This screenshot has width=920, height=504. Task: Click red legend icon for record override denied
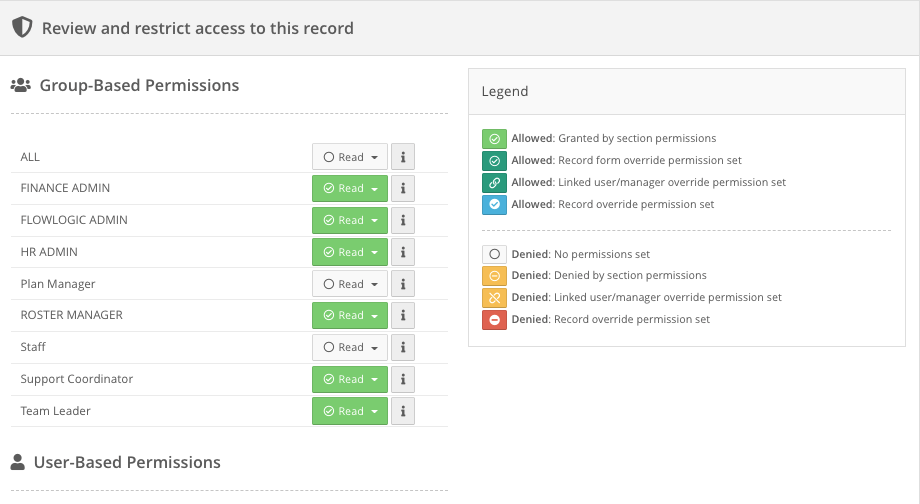point(495,320)
